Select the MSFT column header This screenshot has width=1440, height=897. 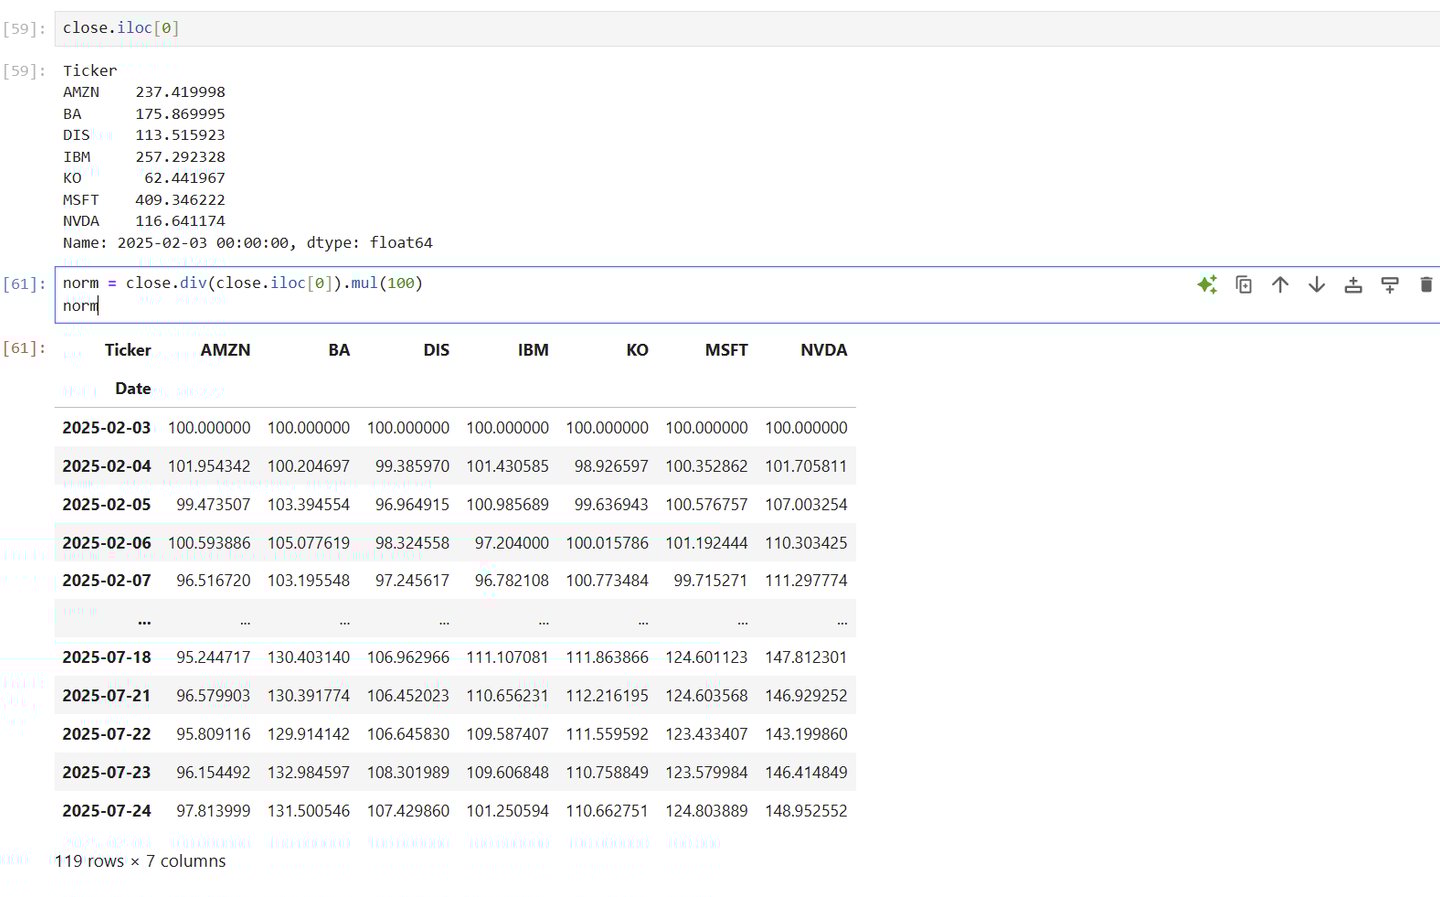pyautogui.click(x=726, y=350)
